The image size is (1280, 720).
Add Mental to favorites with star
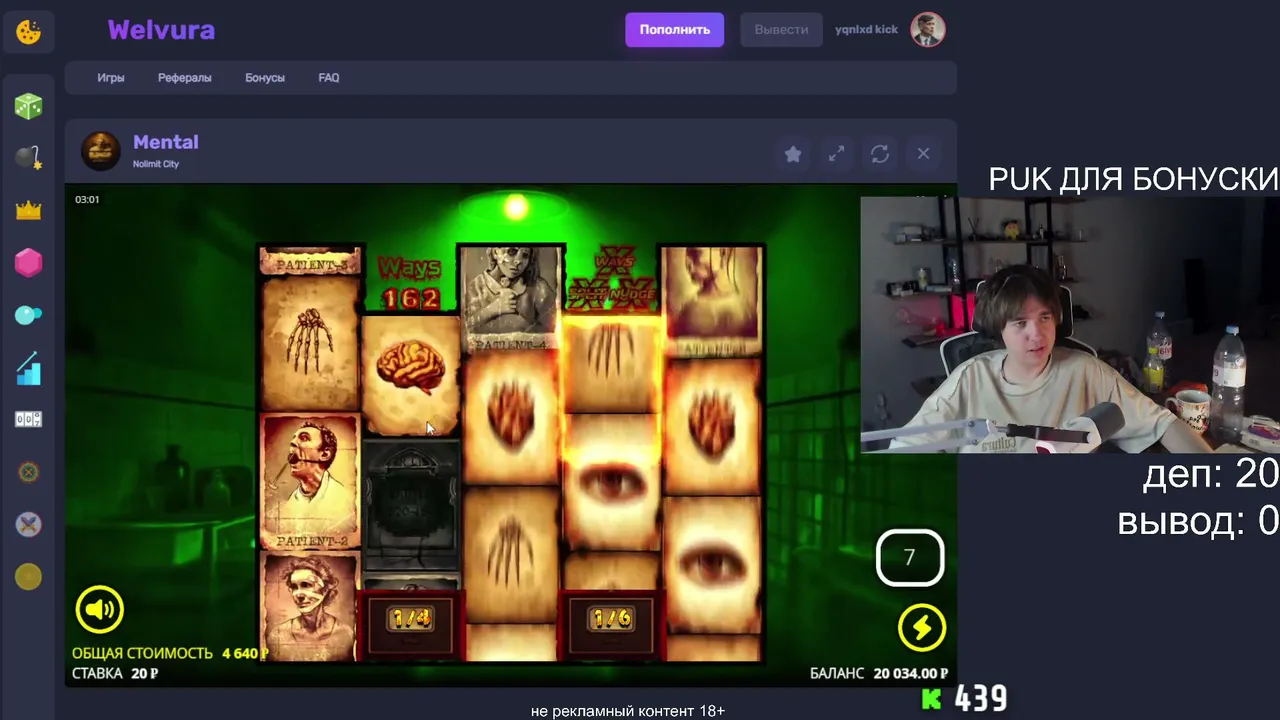pos(793,154)
